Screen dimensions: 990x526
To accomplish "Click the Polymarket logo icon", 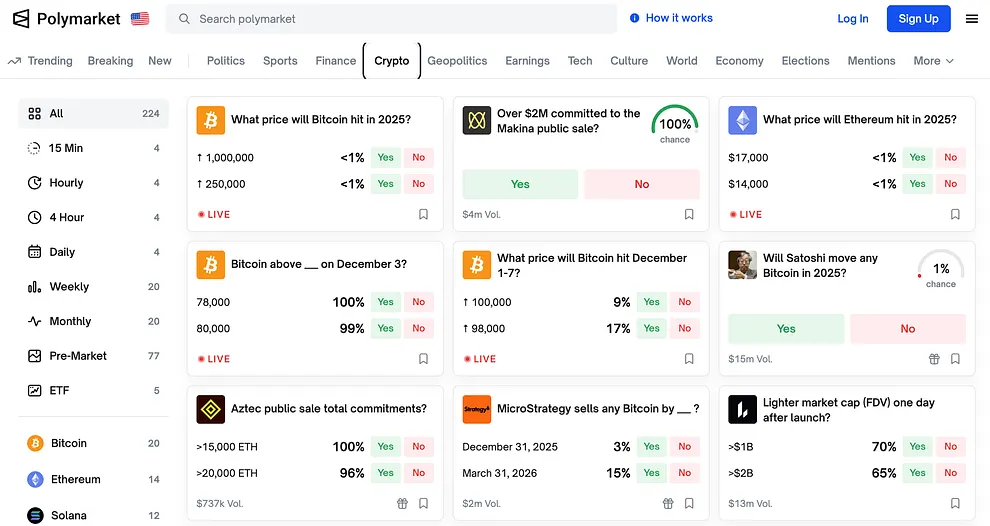I will click(x=21, y=19).
